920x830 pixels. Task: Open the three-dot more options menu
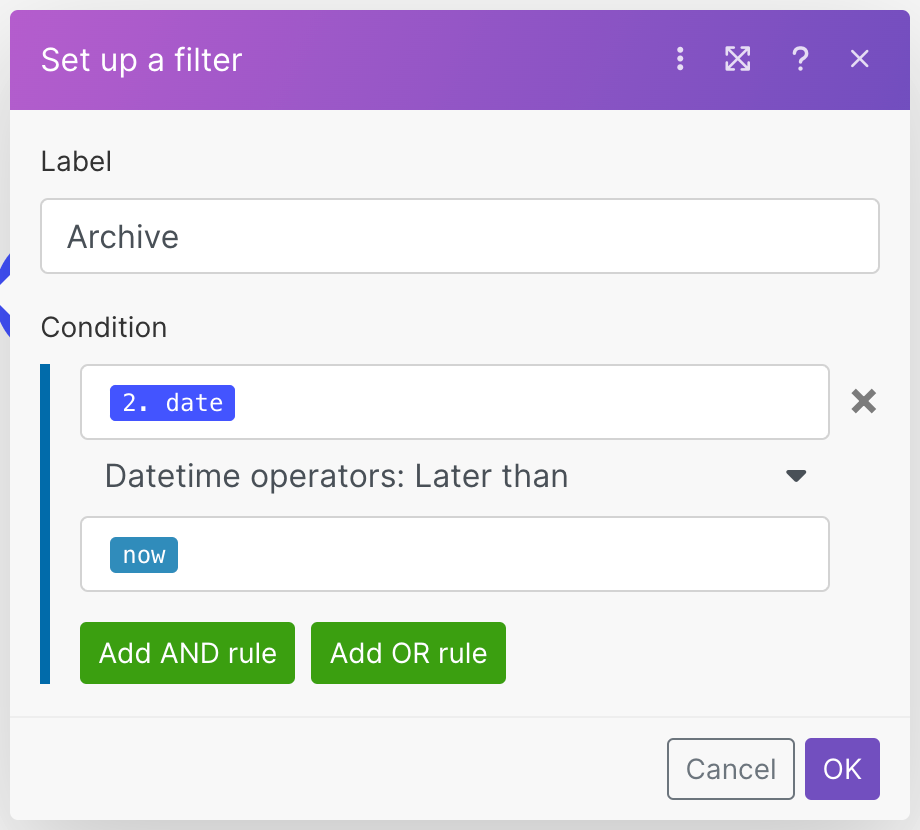tap(680, 60)
